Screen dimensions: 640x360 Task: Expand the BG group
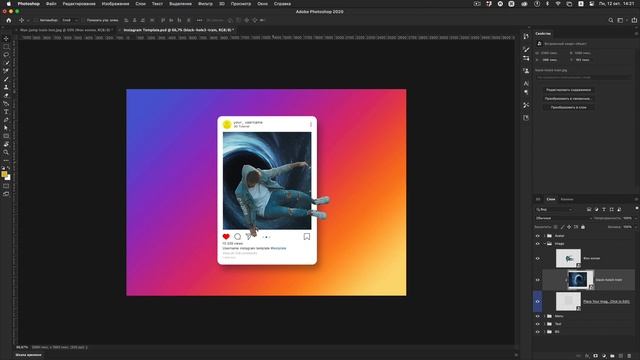point(544,332)
